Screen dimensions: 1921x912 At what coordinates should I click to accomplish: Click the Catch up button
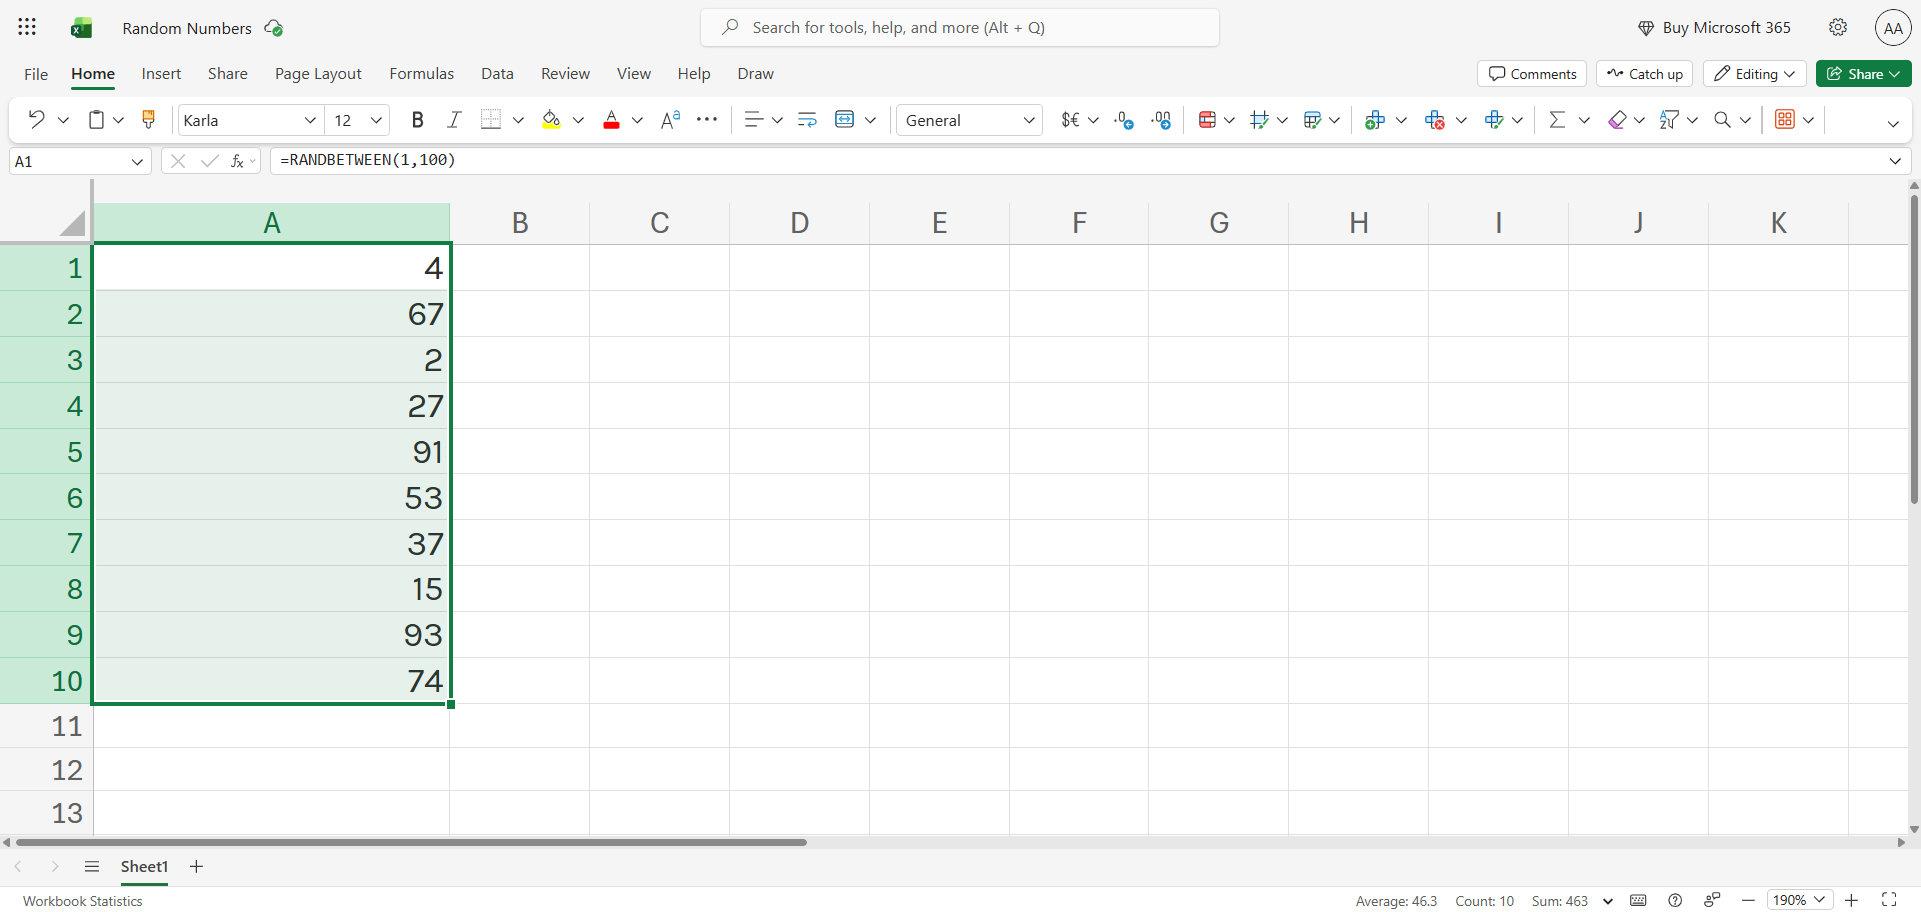(1644, 74)
